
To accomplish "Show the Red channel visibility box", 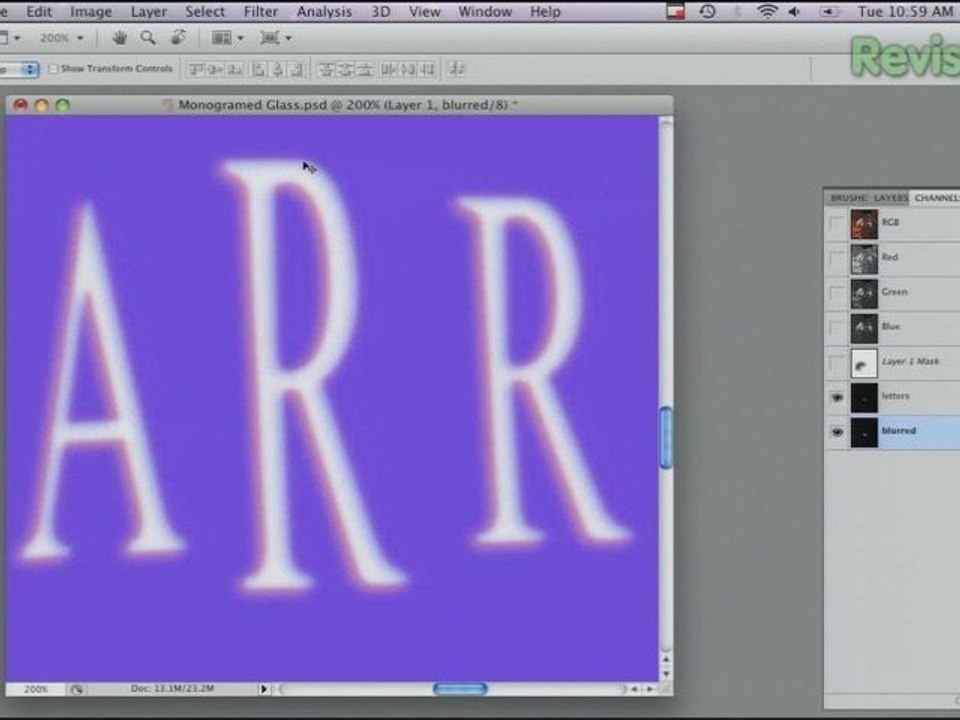I will (836, 258).
